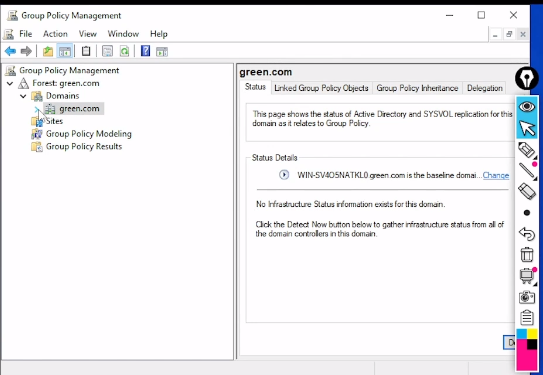The height and width of the screenshot is (375, 543).
Task: Click the green.com heading text
Action: [266, 72]
